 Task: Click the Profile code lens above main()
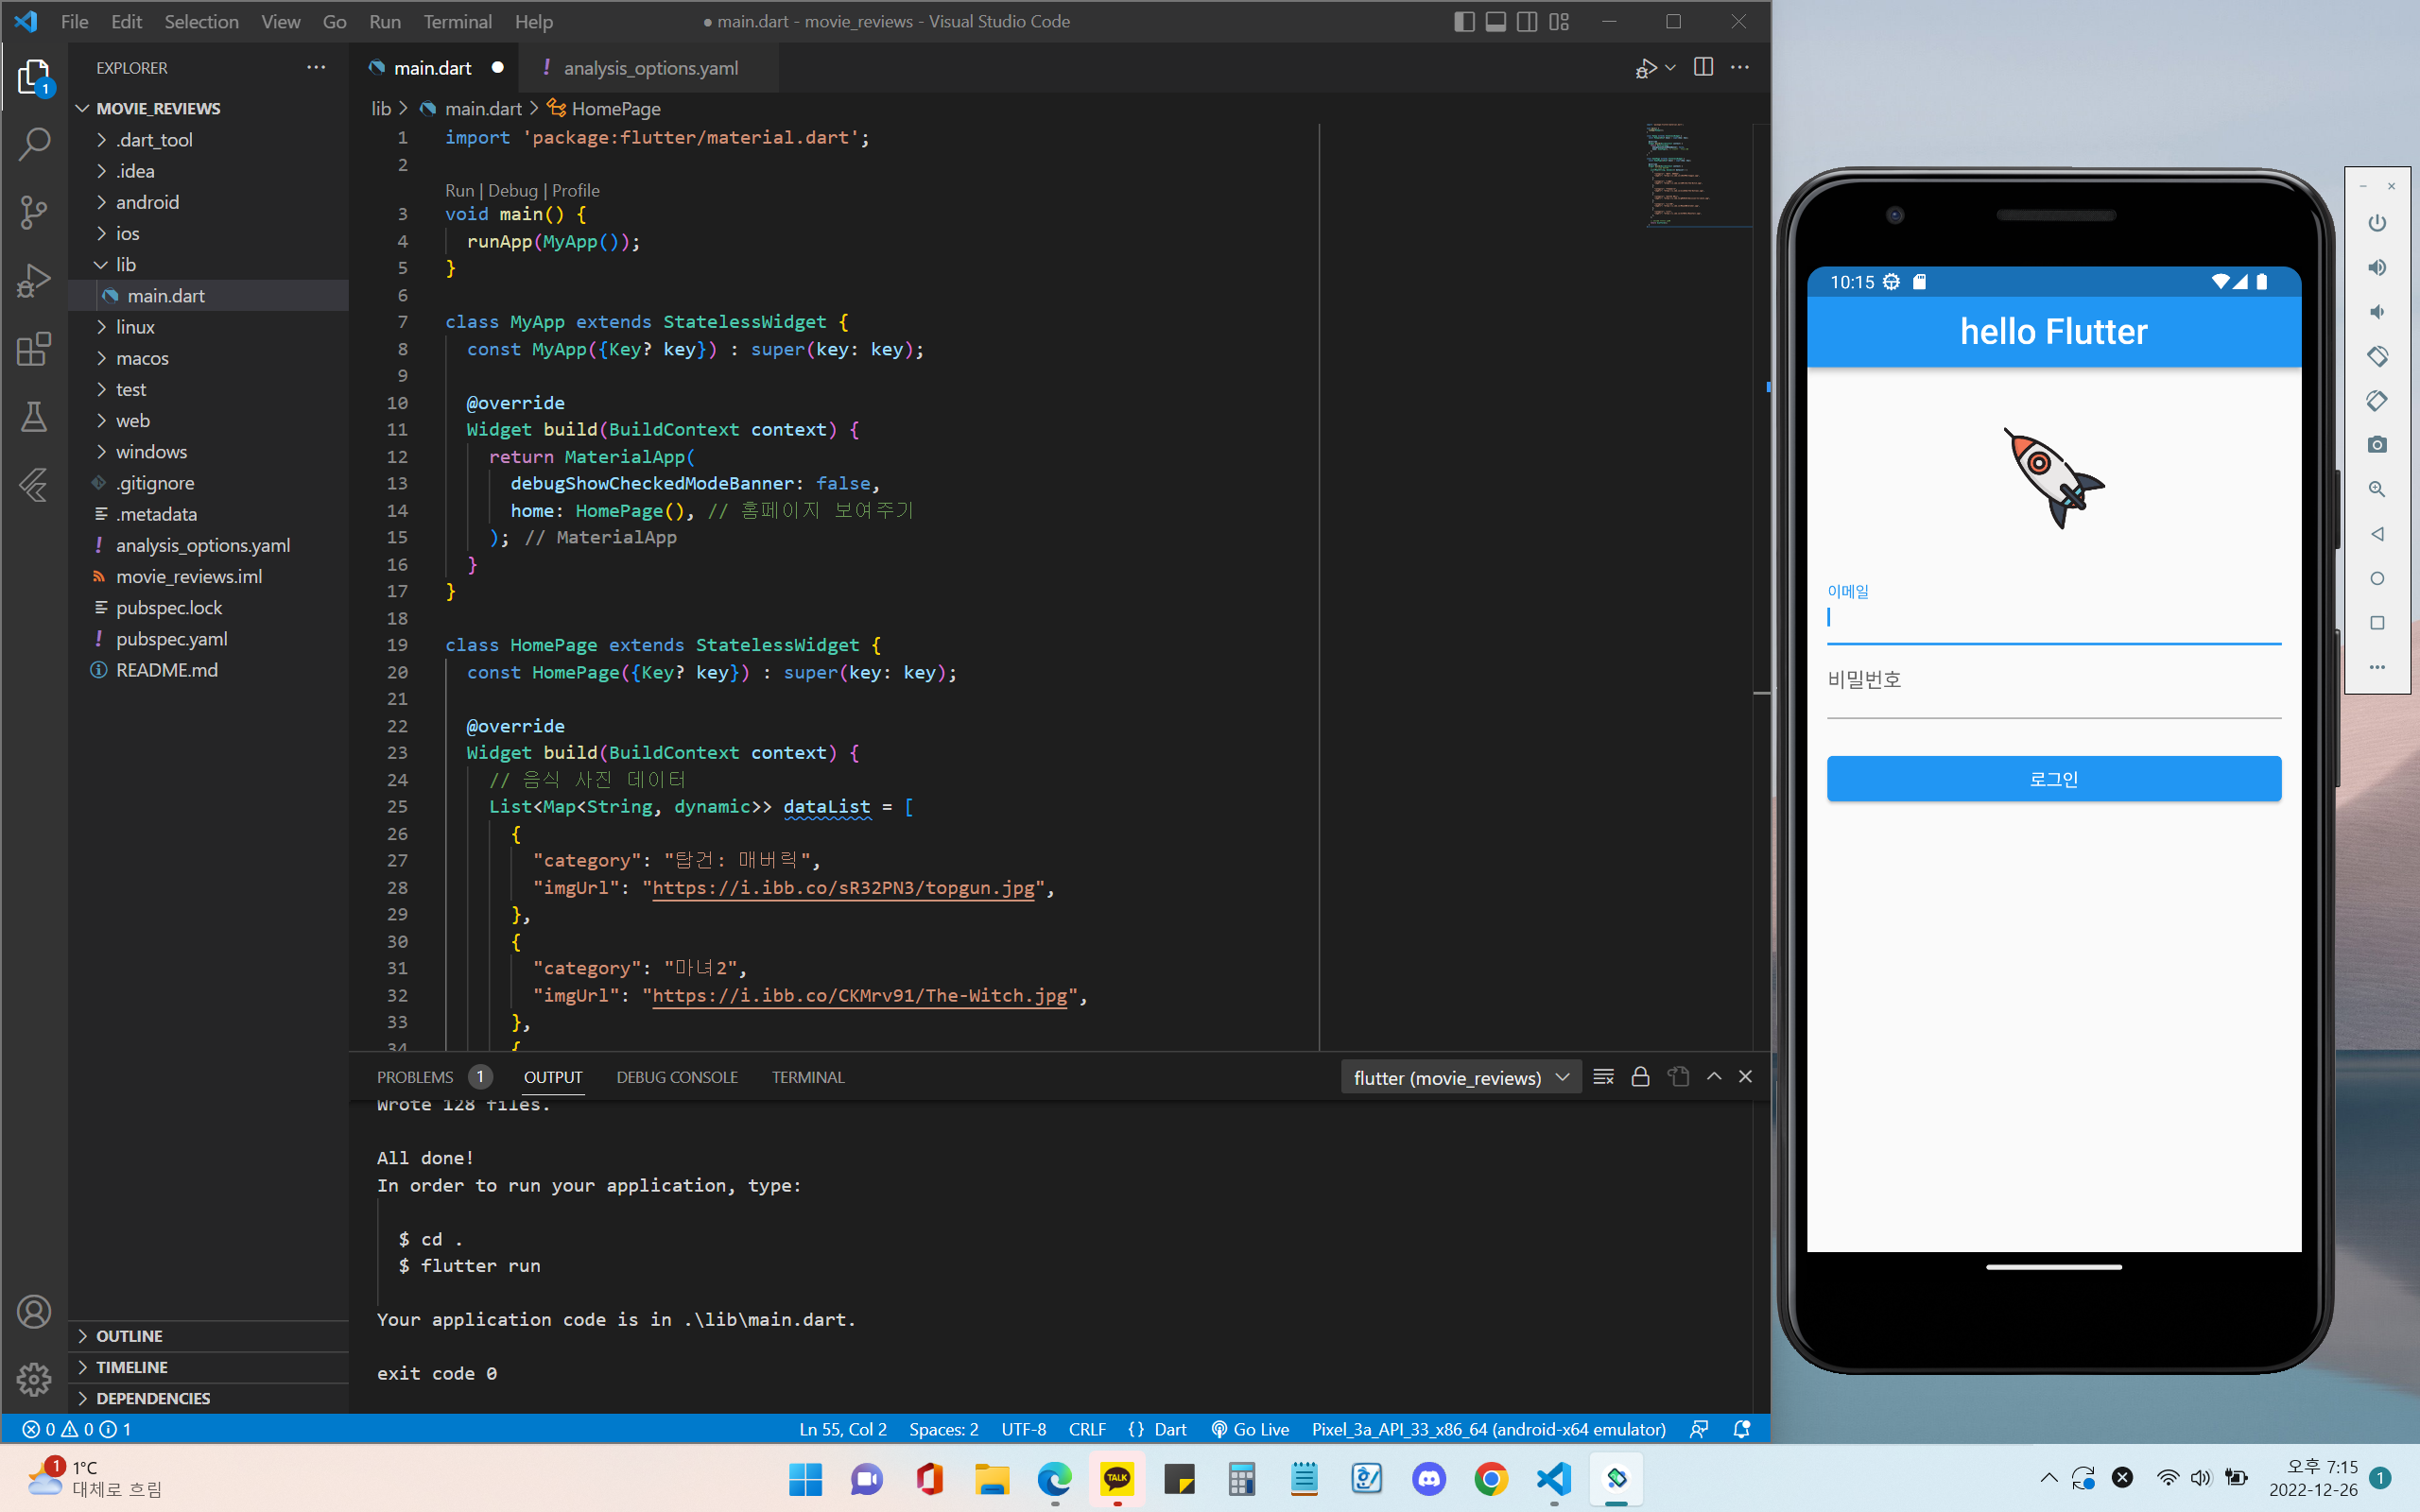(576, 190)
